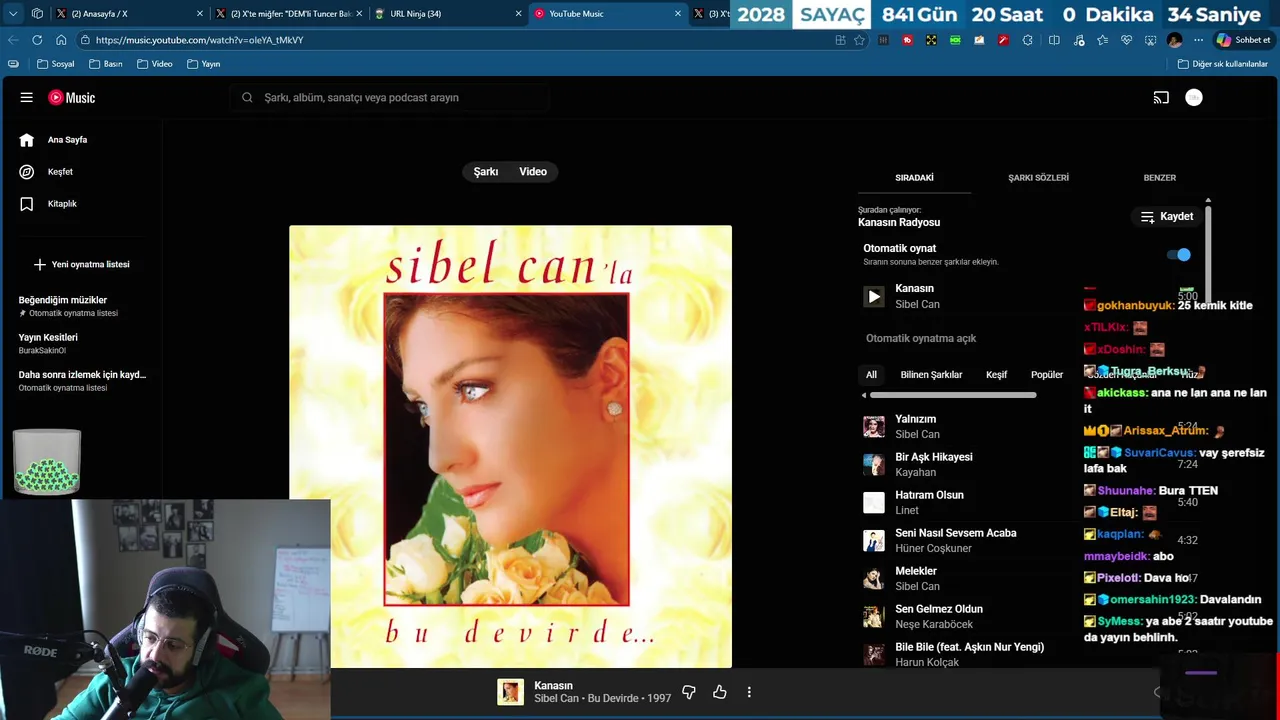This screenshot has width=1280, height=720.
Task: Open the ŞARKI SÖZLERİ tab
Action: pyautogui.click(x=1038, y=178)
